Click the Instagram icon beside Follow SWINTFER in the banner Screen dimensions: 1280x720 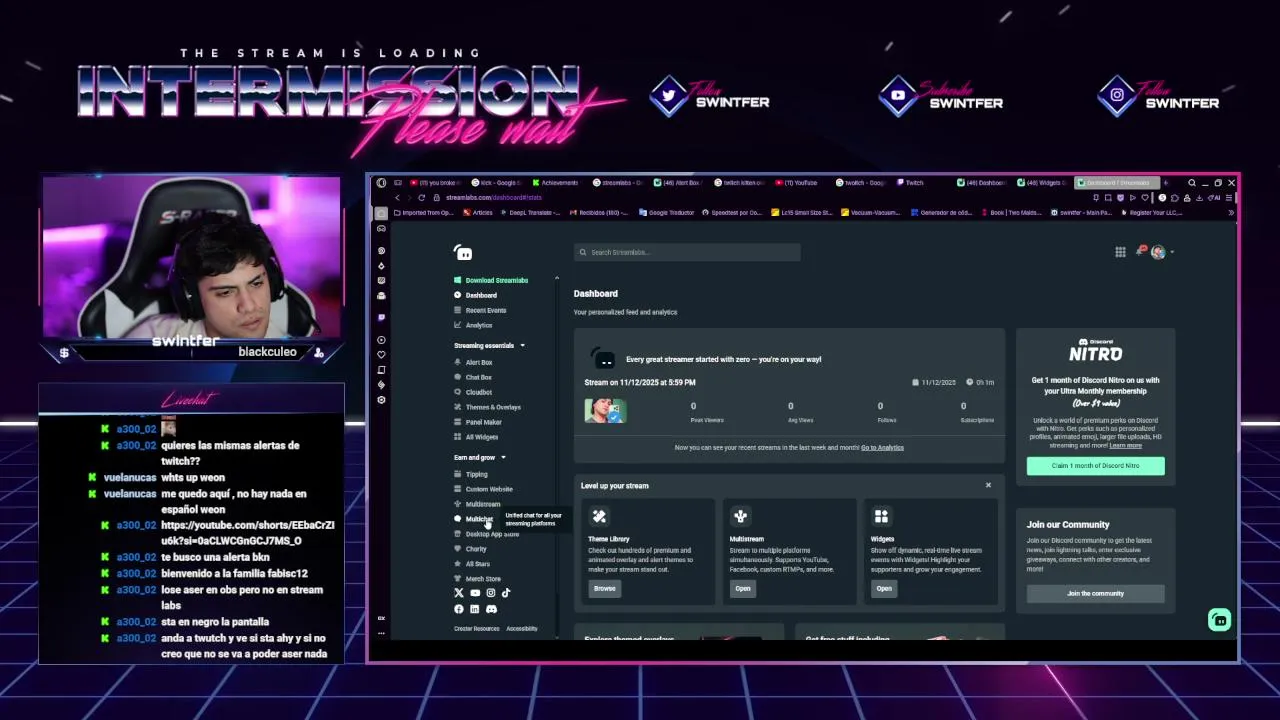coord(1117,96)
